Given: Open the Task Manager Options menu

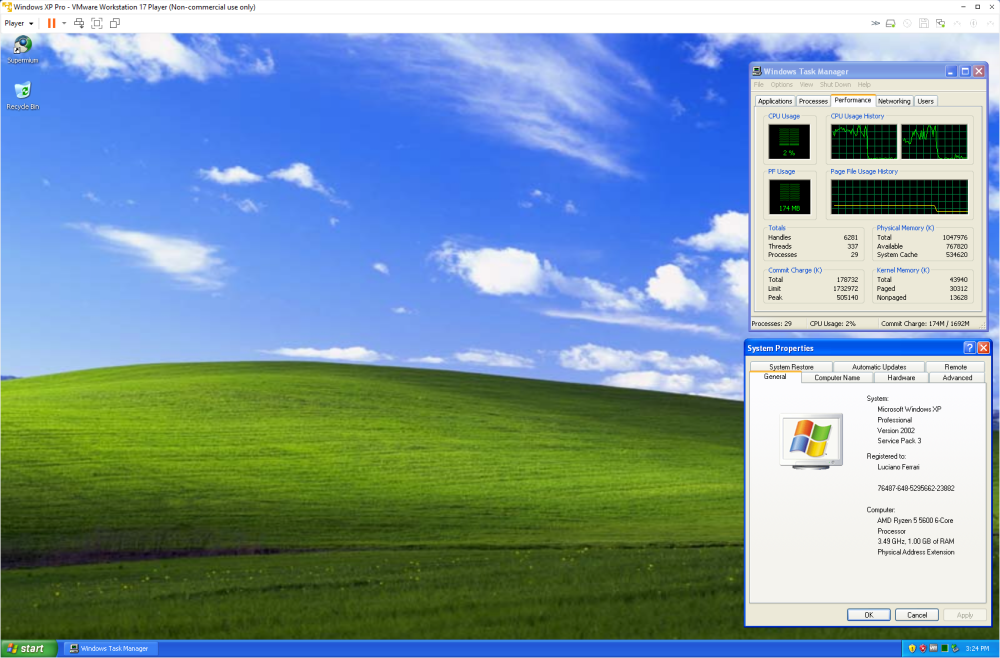Looking at the screenshot, I should point(781,85).
